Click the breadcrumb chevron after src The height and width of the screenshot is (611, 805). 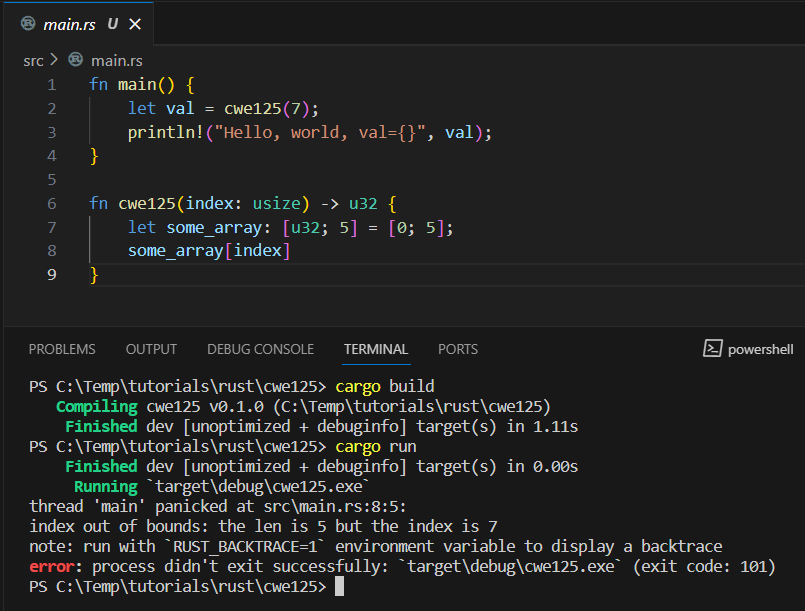pyautogui.click(x=54, y=60)
